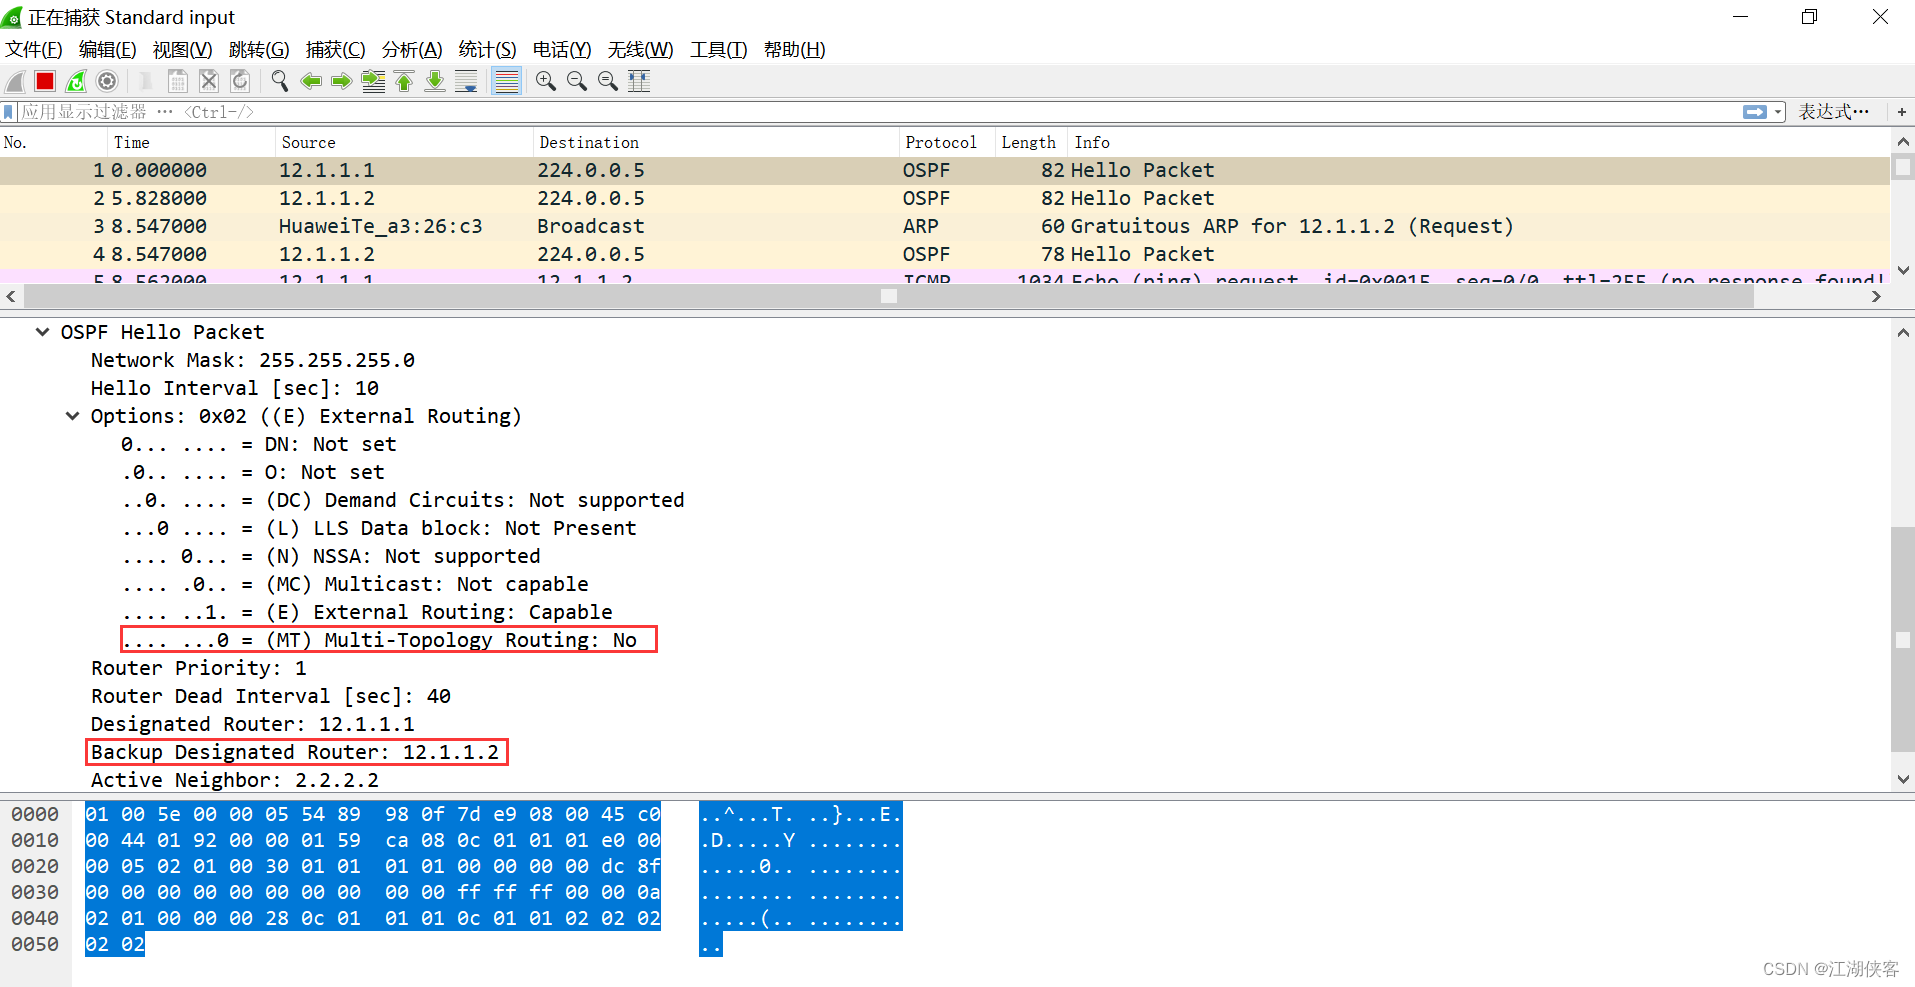
Task: Apply the display filter arrow button
Action: 1755,112
